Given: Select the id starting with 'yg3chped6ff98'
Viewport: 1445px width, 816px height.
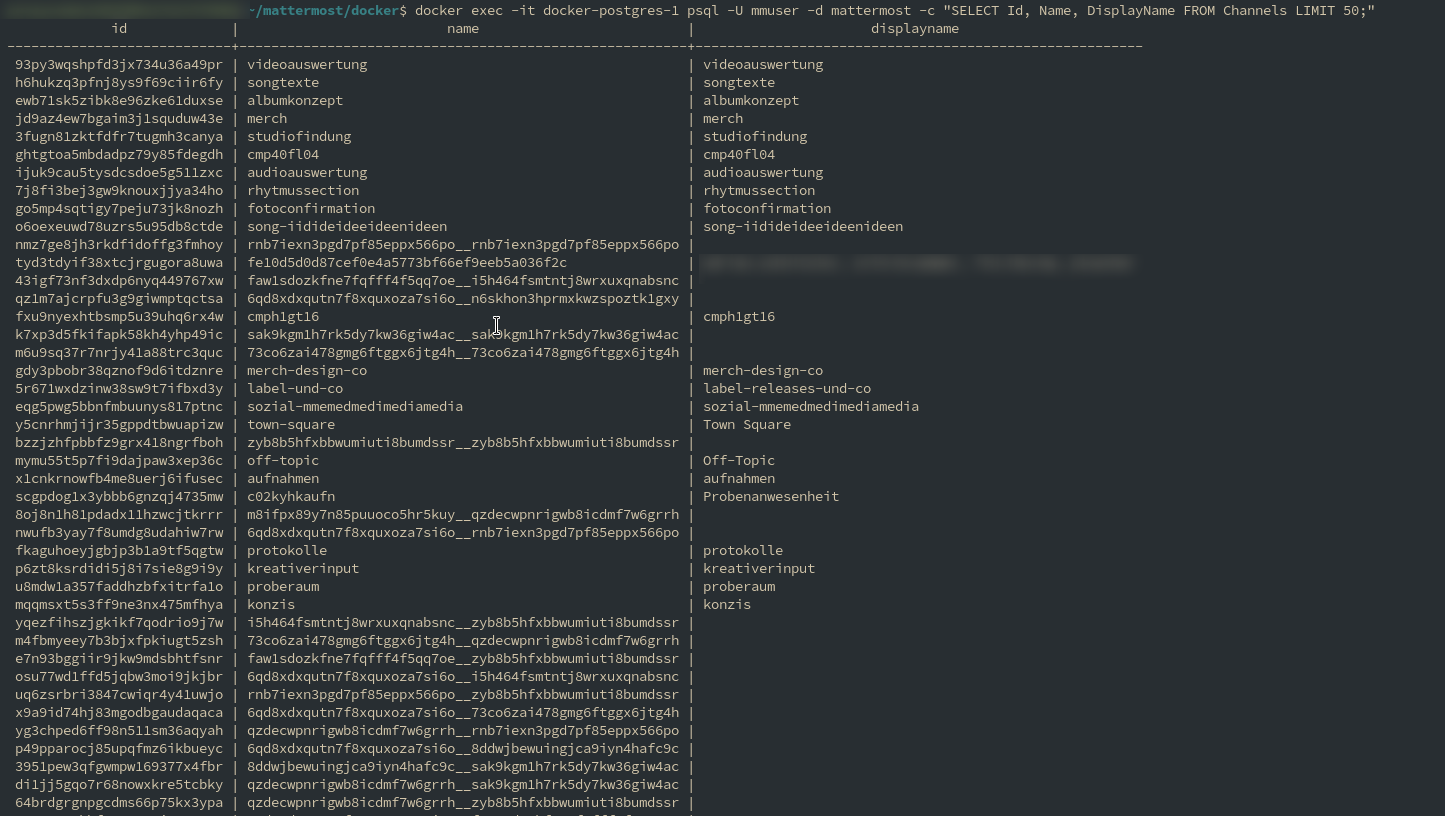Looking at the screenshot, I should point(119,730).
